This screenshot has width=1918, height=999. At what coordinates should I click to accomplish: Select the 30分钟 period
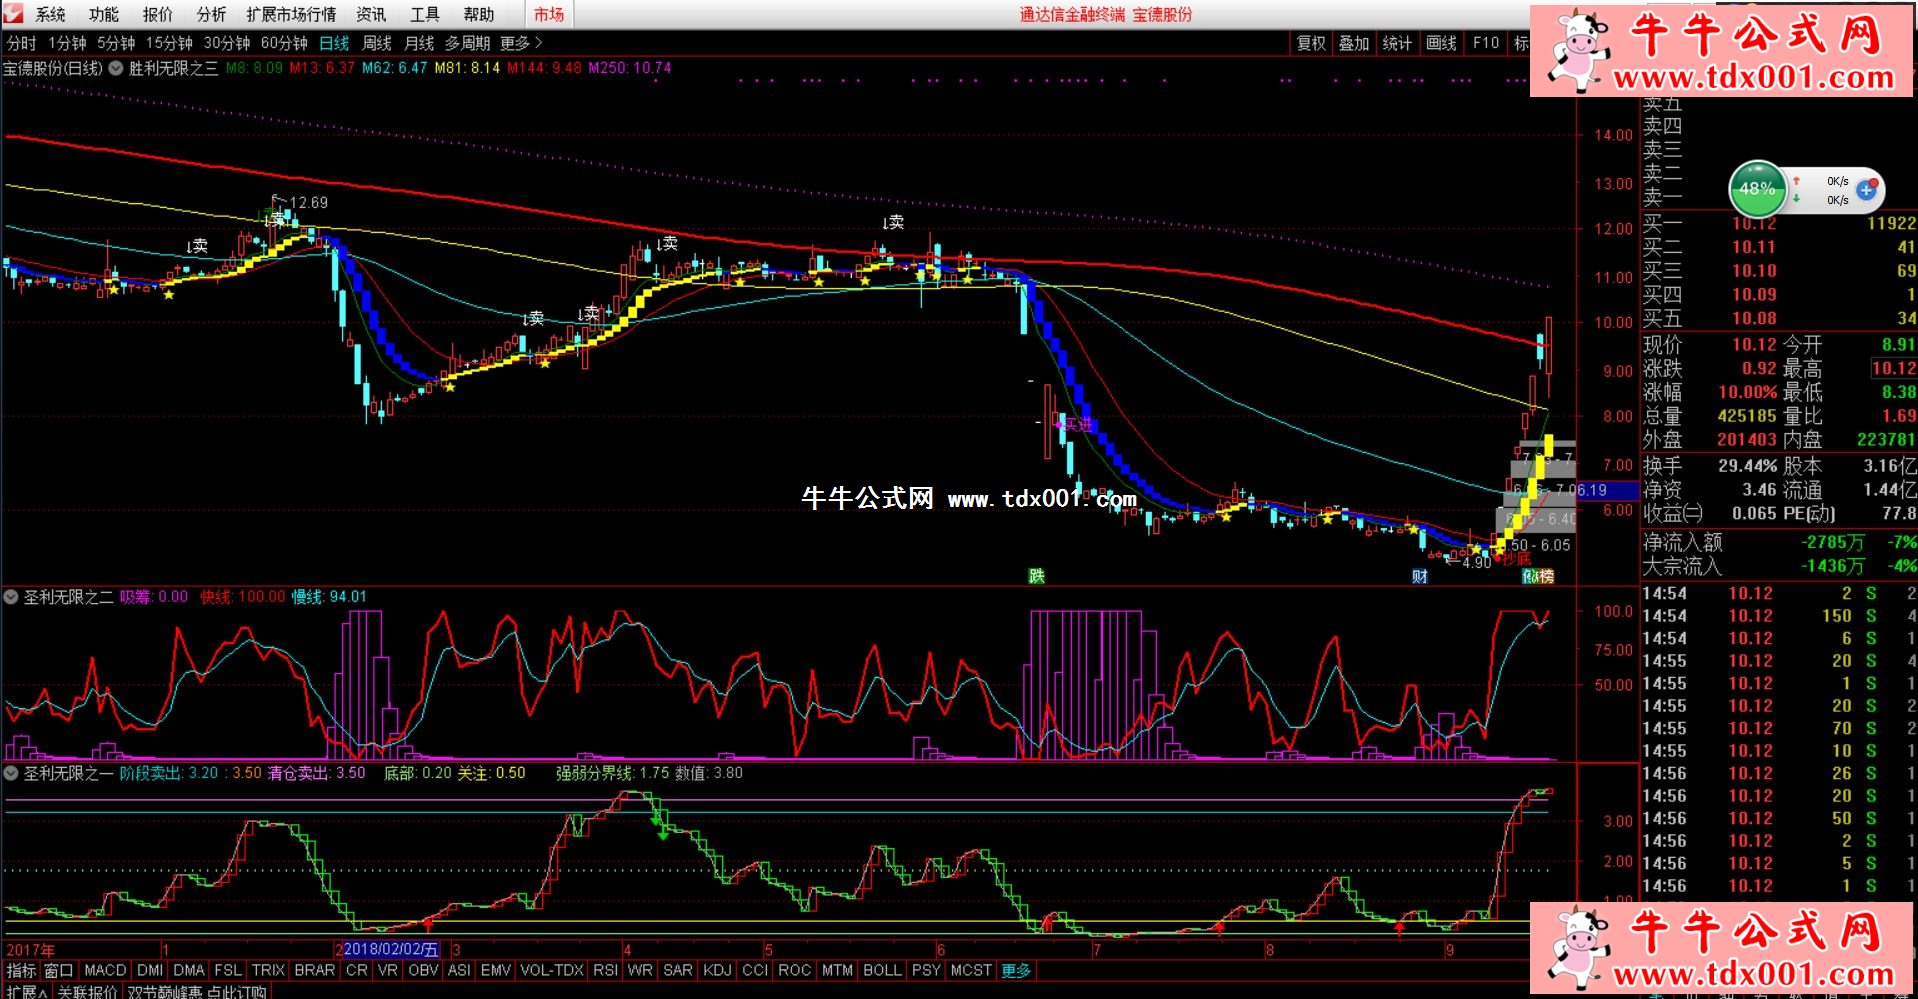(227, 43)
